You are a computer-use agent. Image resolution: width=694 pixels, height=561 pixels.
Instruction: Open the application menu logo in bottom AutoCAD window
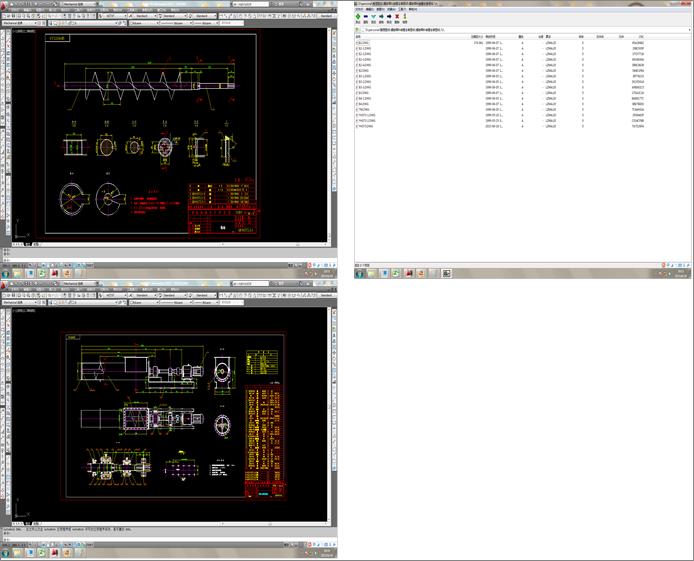tap(4, 284)
